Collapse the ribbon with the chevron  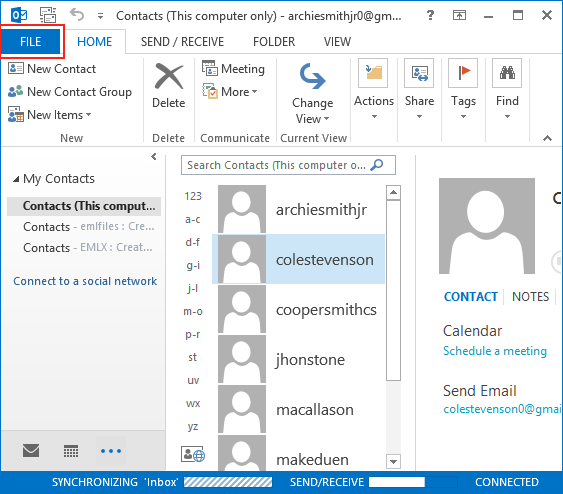coord(547,138)
